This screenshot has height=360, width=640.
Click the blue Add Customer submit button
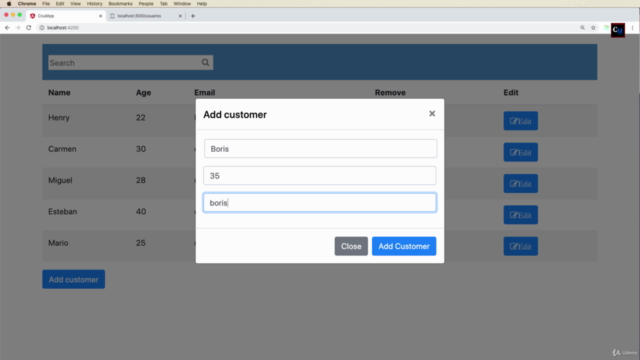pyautogui.click(x=404, y=246)
